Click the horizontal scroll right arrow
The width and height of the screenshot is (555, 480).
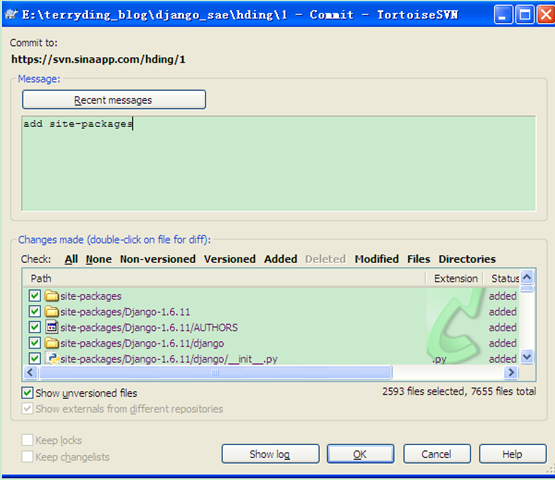pos(511,372)
